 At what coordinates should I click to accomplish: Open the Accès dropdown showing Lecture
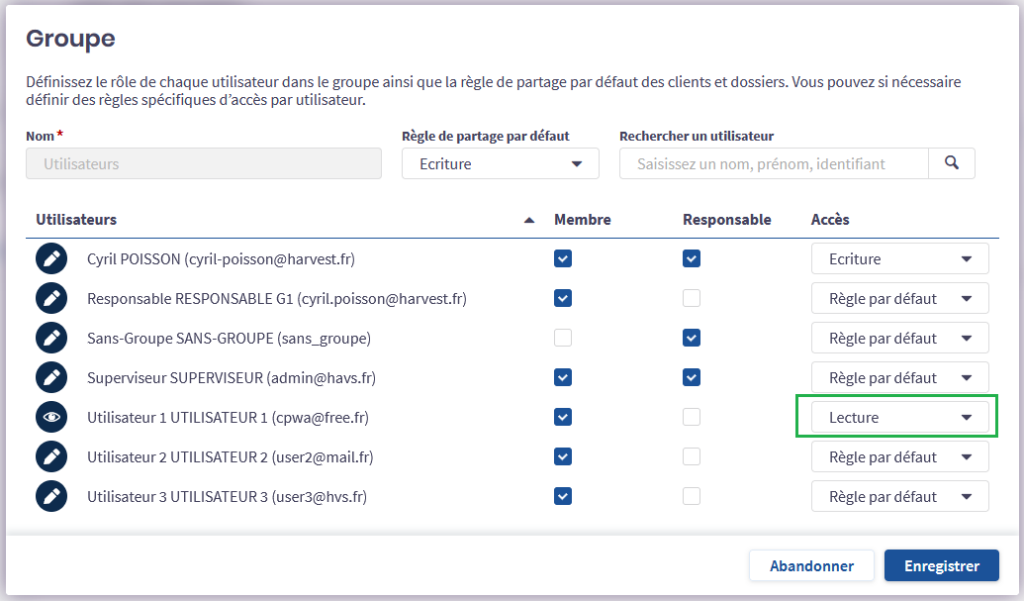tap(898, 417)
